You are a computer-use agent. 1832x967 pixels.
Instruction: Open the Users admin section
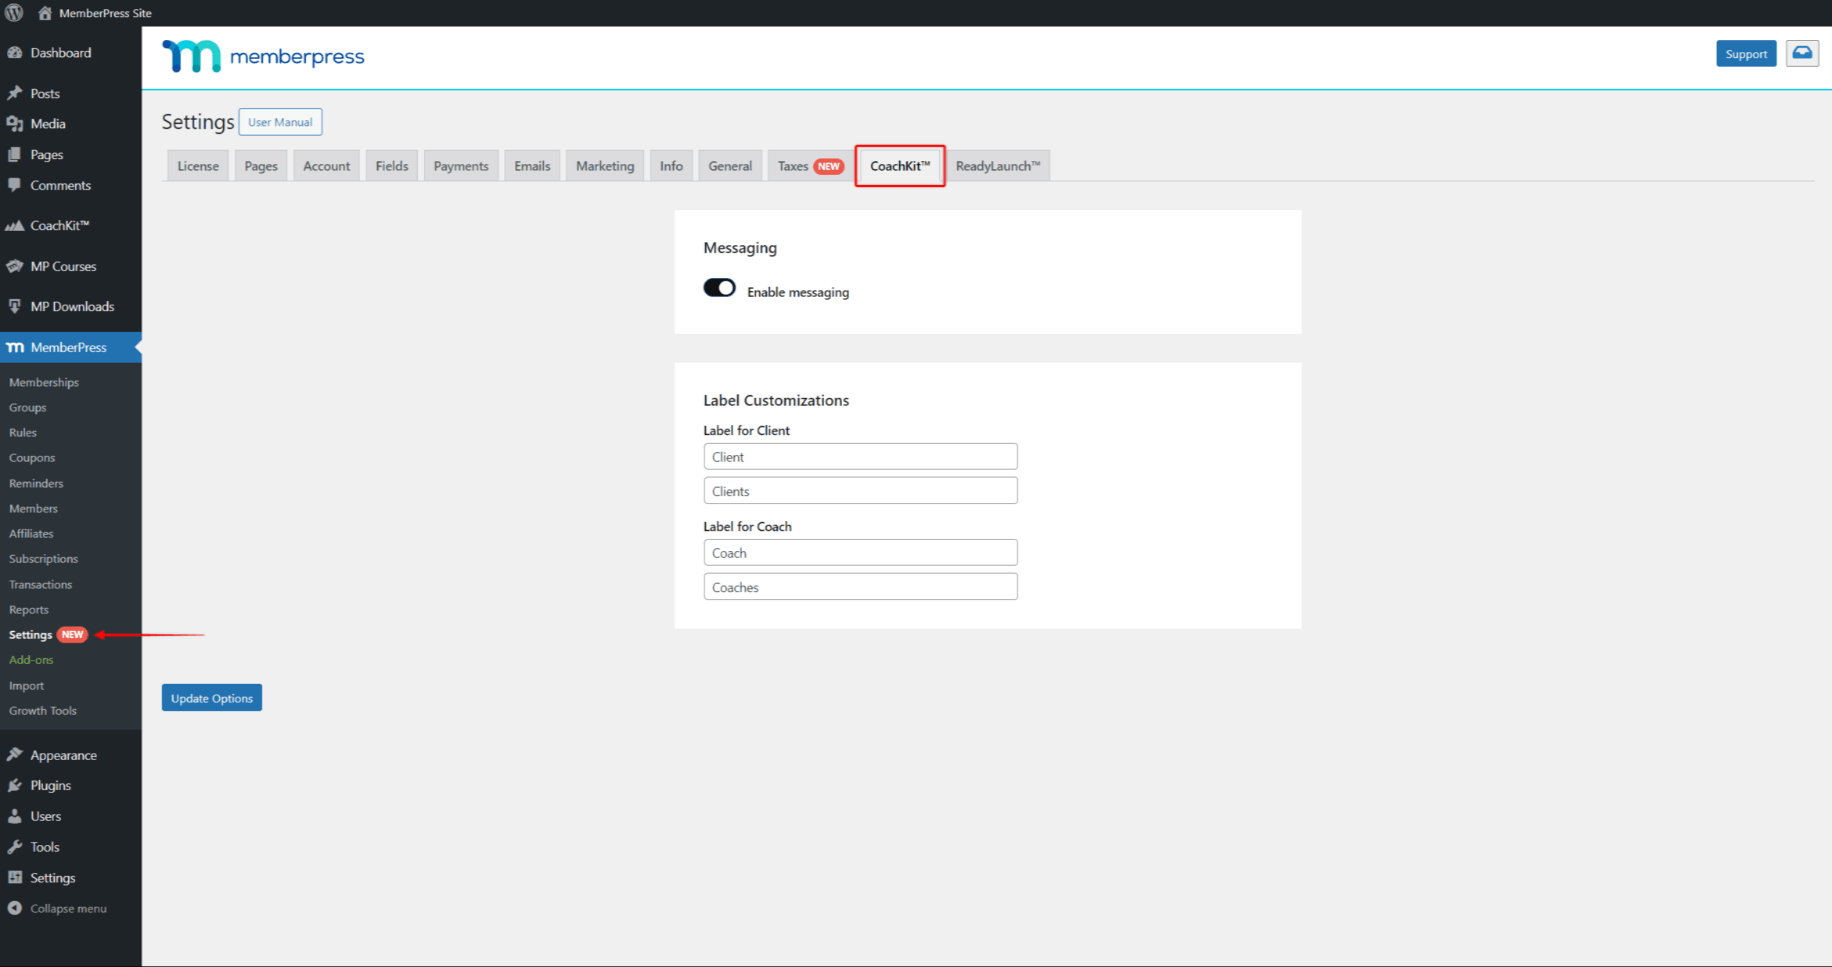point(45,816)
